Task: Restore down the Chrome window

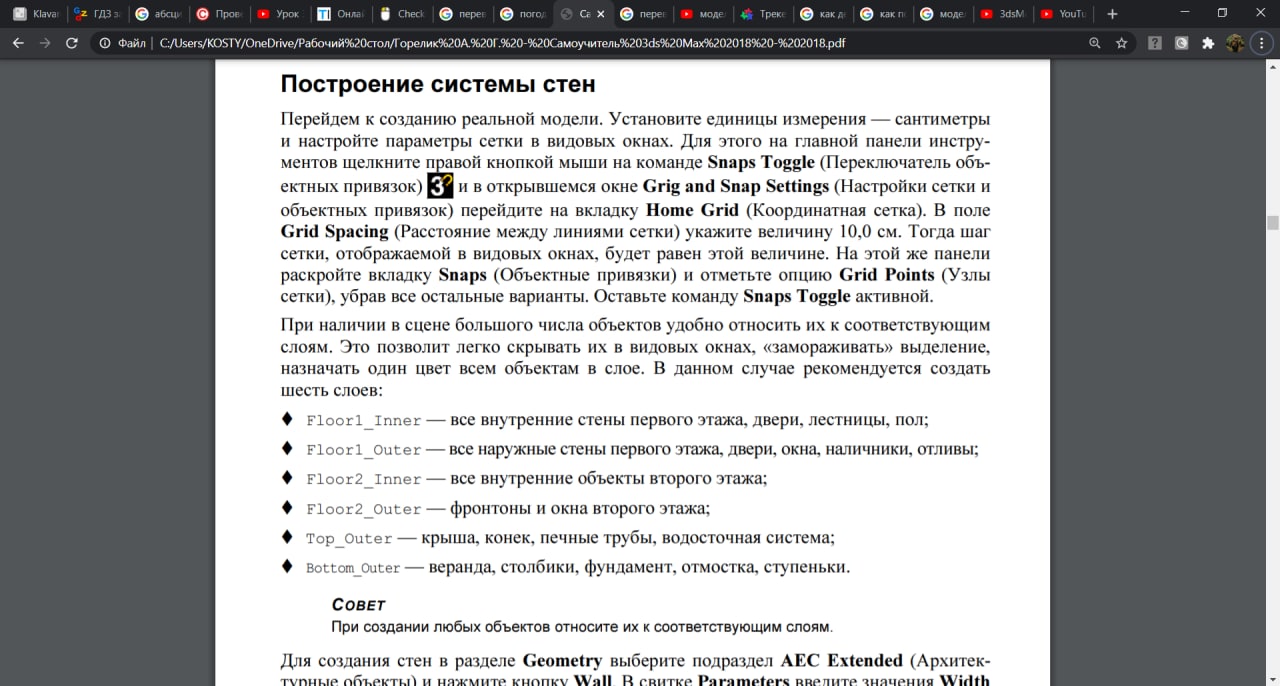Action: (x=1222, y=13)
